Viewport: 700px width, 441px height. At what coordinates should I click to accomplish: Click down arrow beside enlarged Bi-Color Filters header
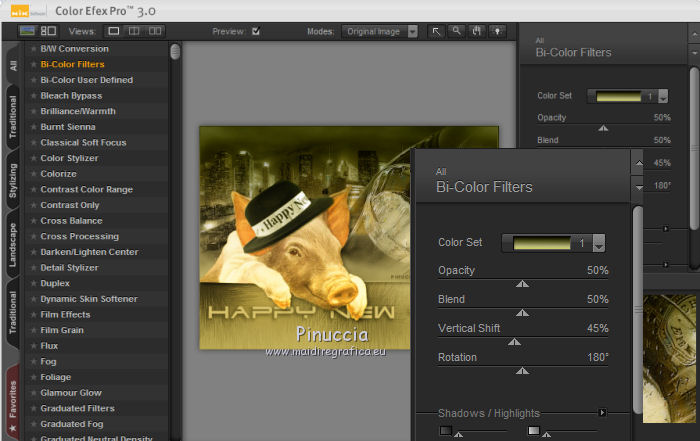coord(639,188)
